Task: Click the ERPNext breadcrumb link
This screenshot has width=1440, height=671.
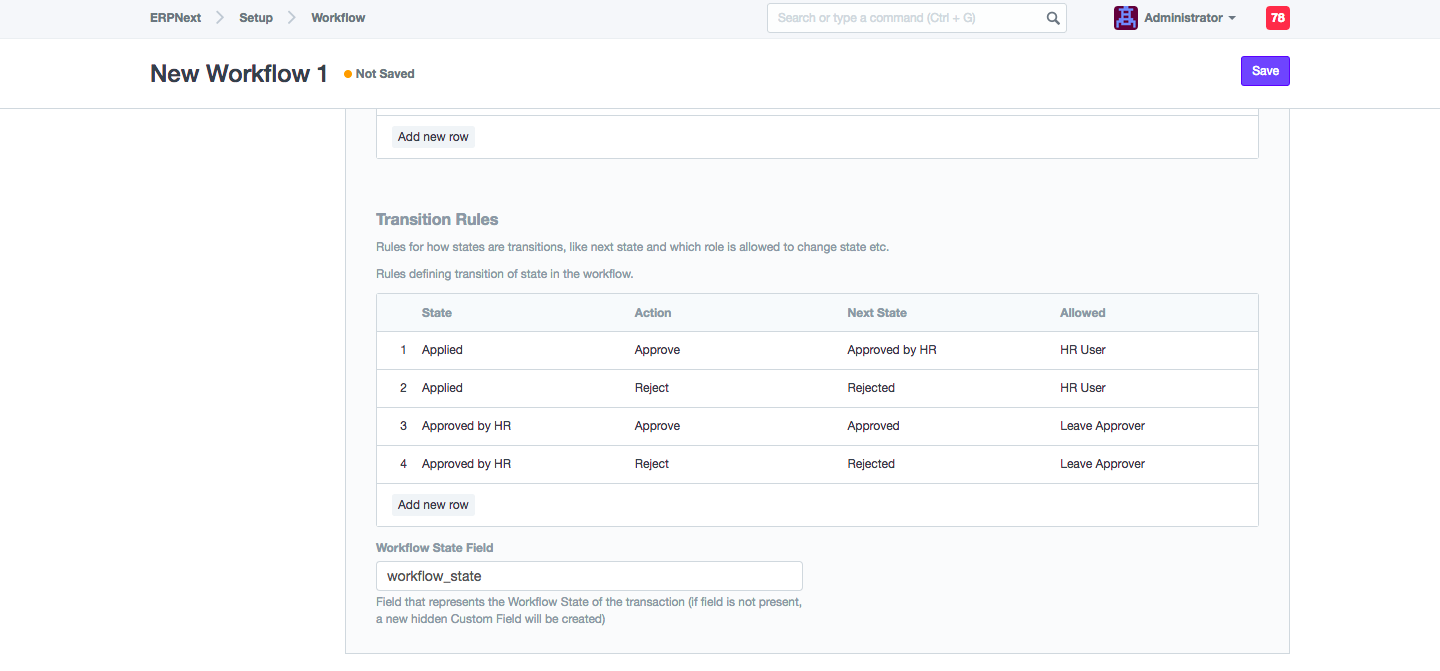Action: 175,18
